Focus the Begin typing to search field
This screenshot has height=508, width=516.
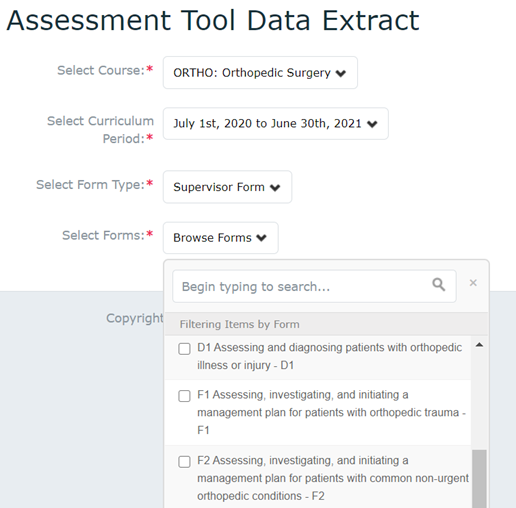(x=314, y=286)
